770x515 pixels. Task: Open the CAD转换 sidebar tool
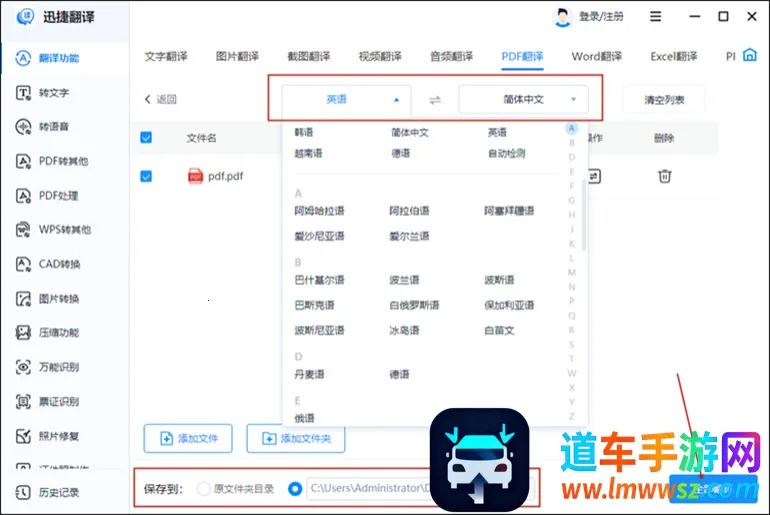(48, 264)
